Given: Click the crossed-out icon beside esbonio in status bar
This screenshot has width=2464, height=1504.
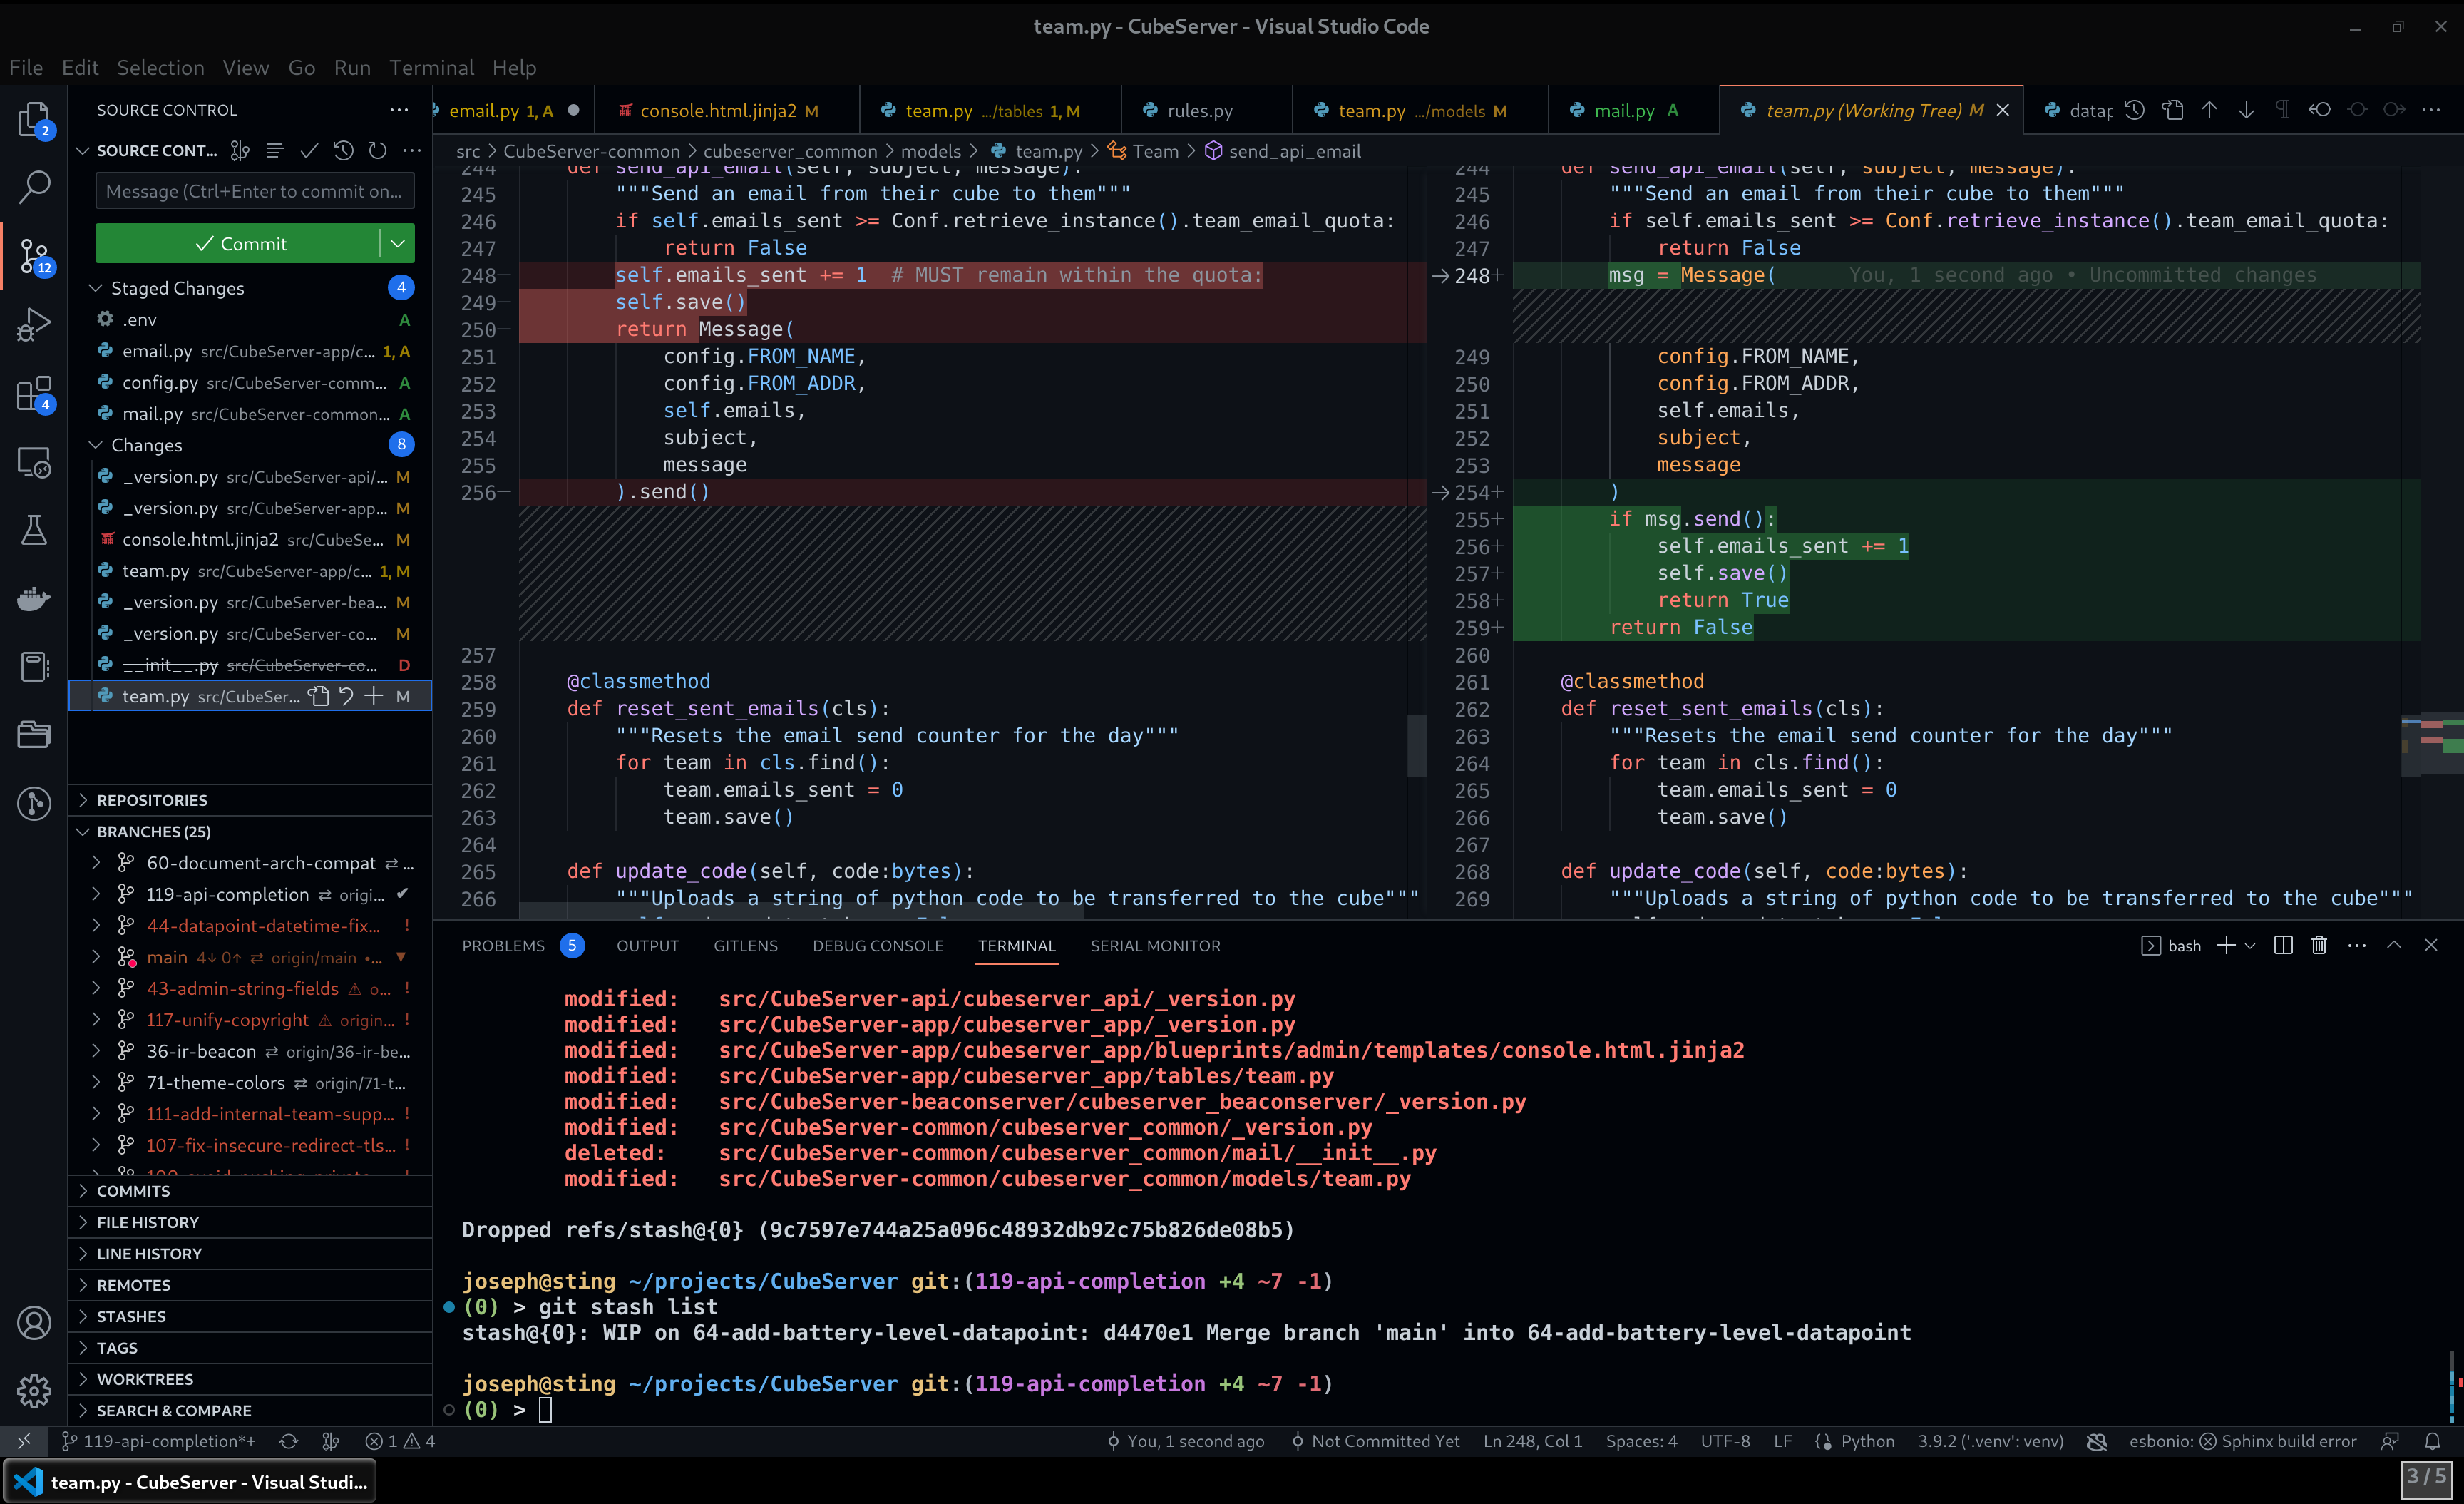Looking at the screenshot, I should [x=2097, y=1441].
